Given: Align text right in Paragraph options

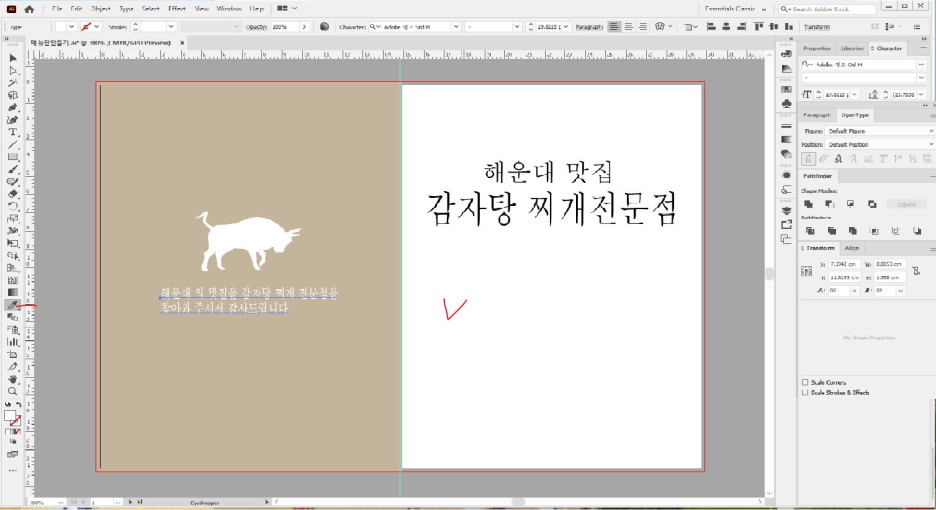Looking at the screenshot, I should tap(643, 27).
